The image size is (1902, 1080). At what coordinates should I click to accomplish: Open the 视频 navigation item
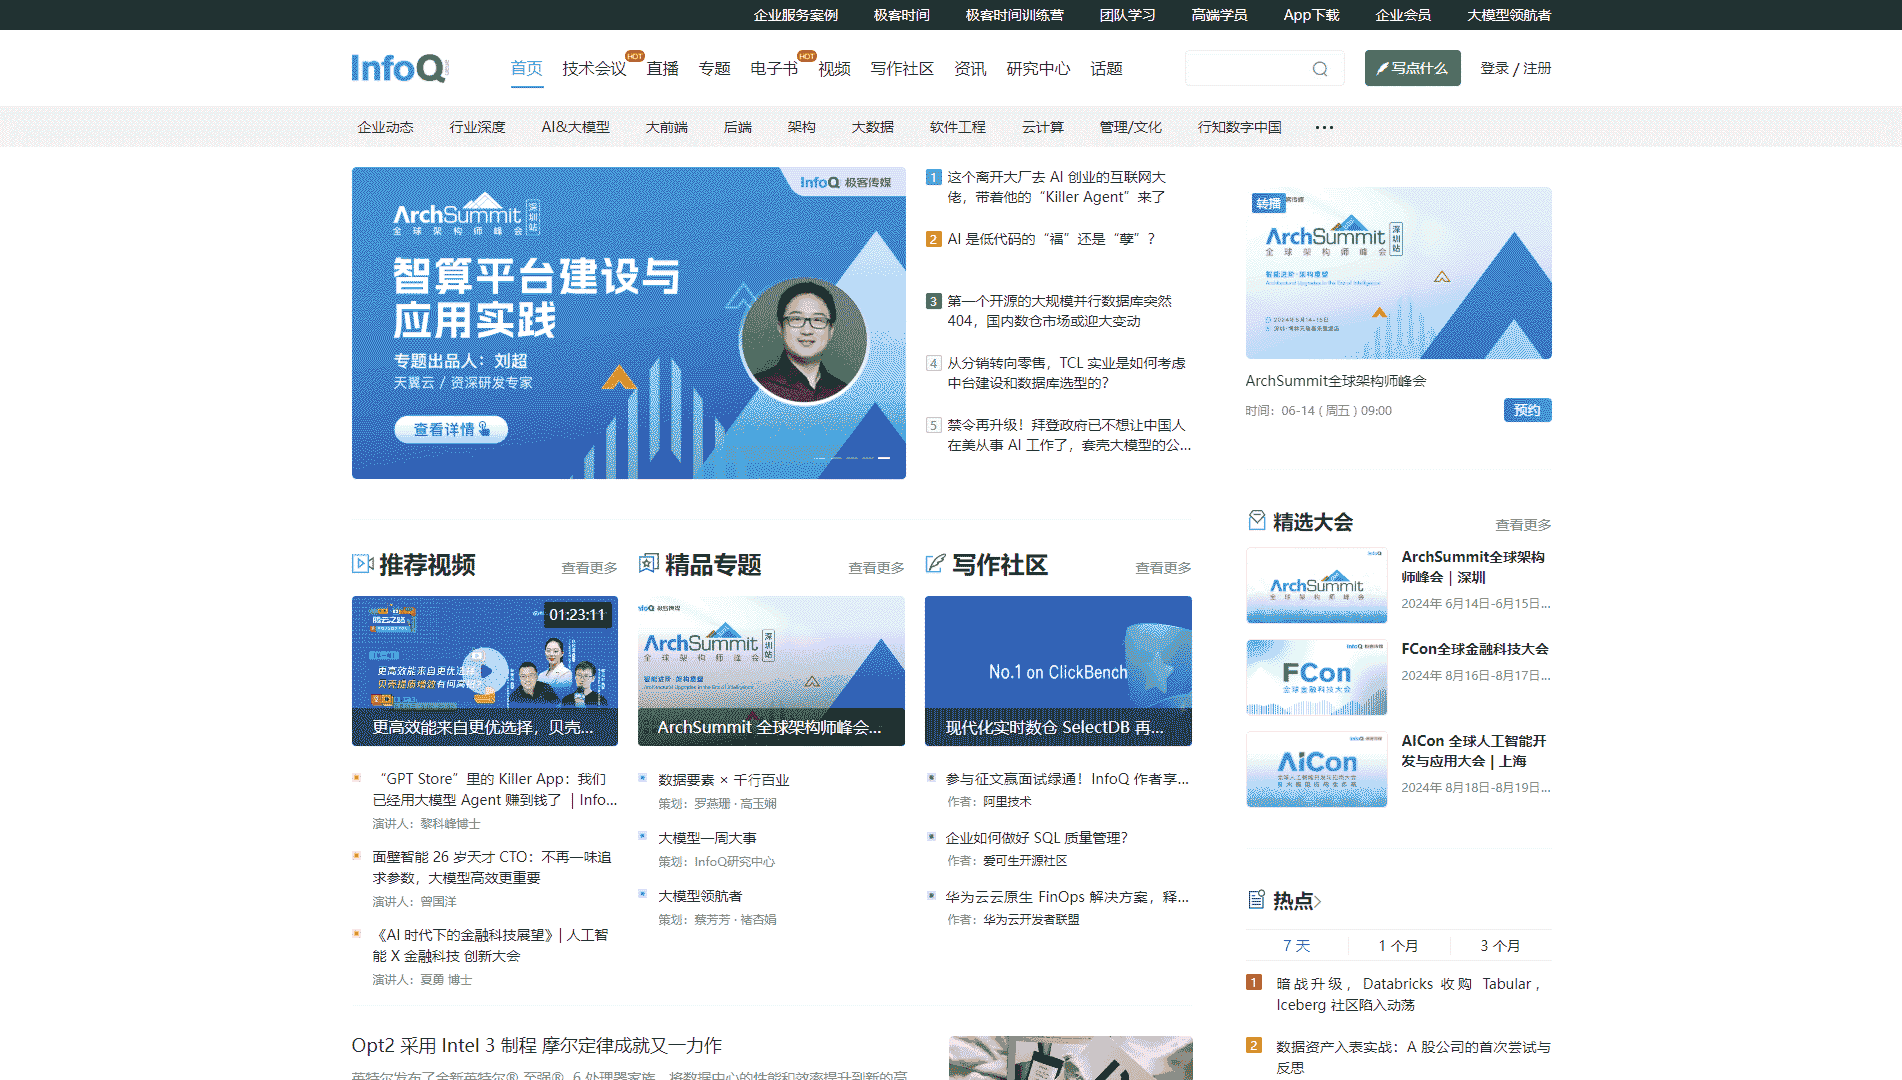pyautogui.click(x=834, y=68)
